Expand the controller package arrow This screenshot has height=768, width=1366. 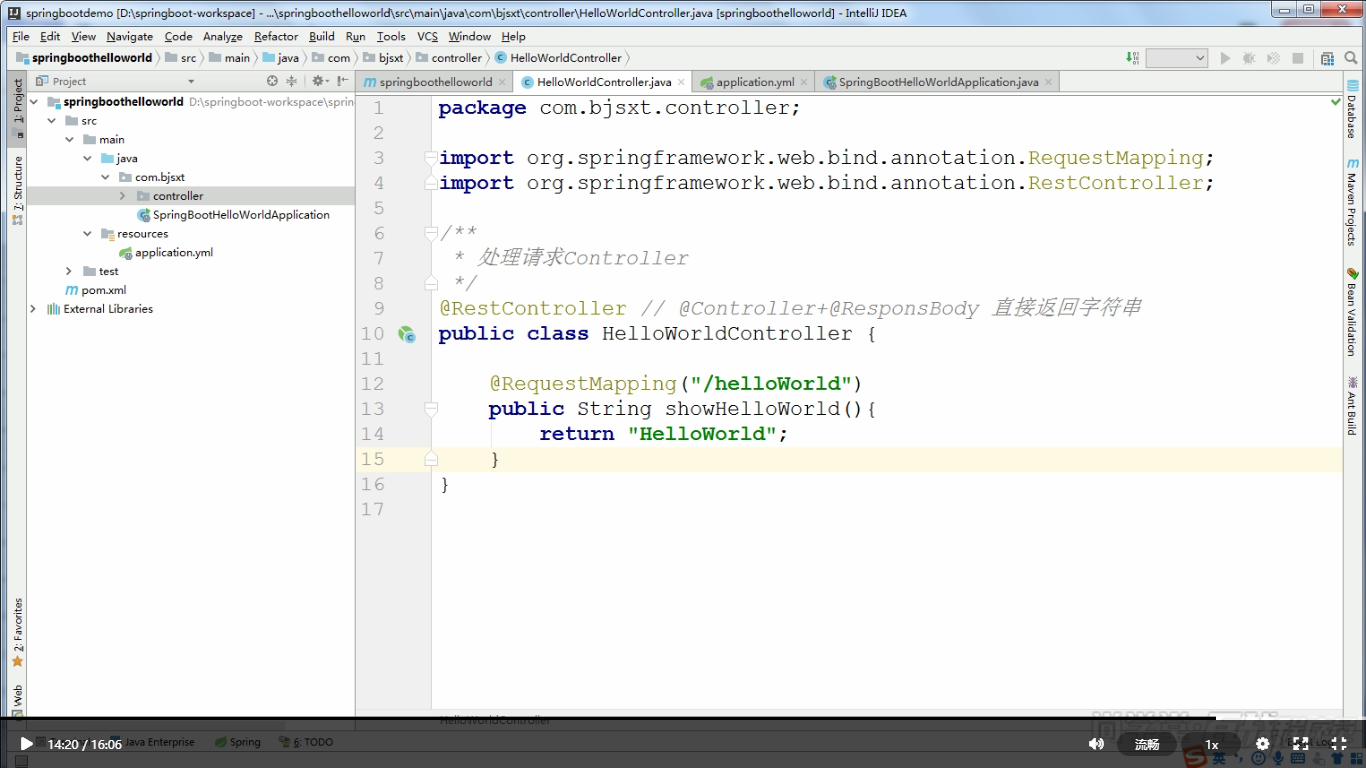pos(123,196)
